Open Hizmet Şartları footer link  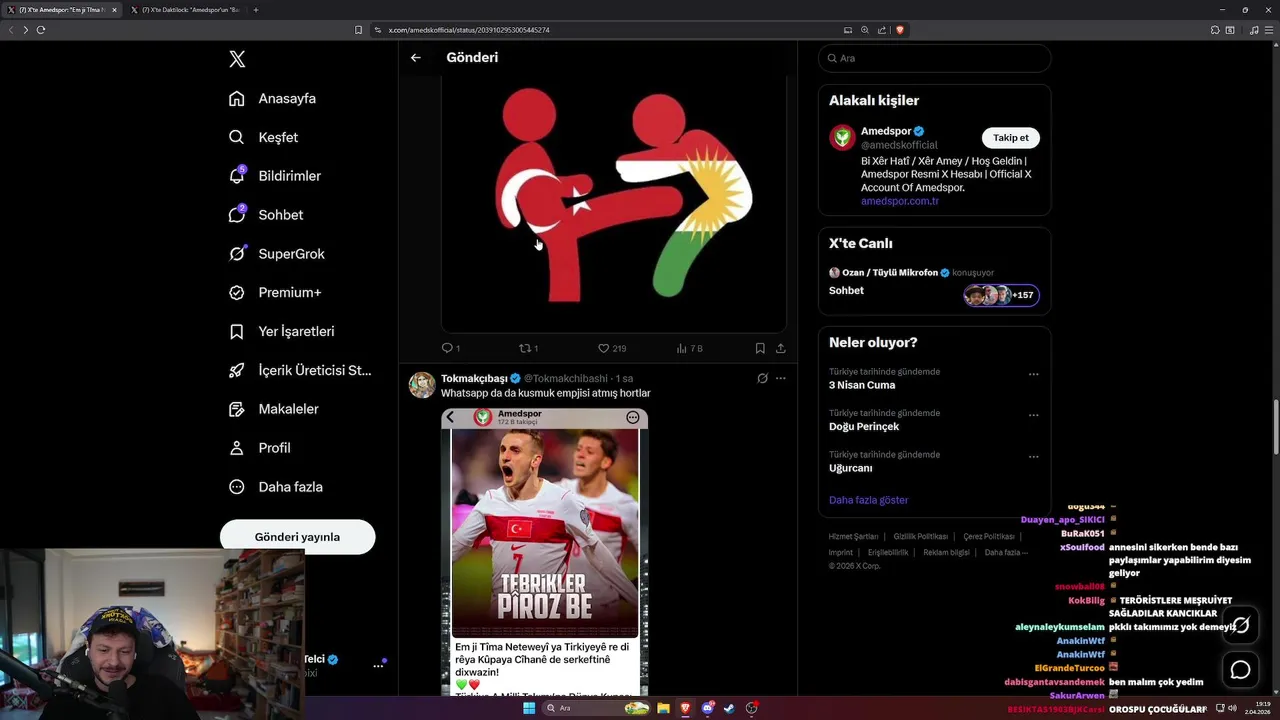point(853,537)
